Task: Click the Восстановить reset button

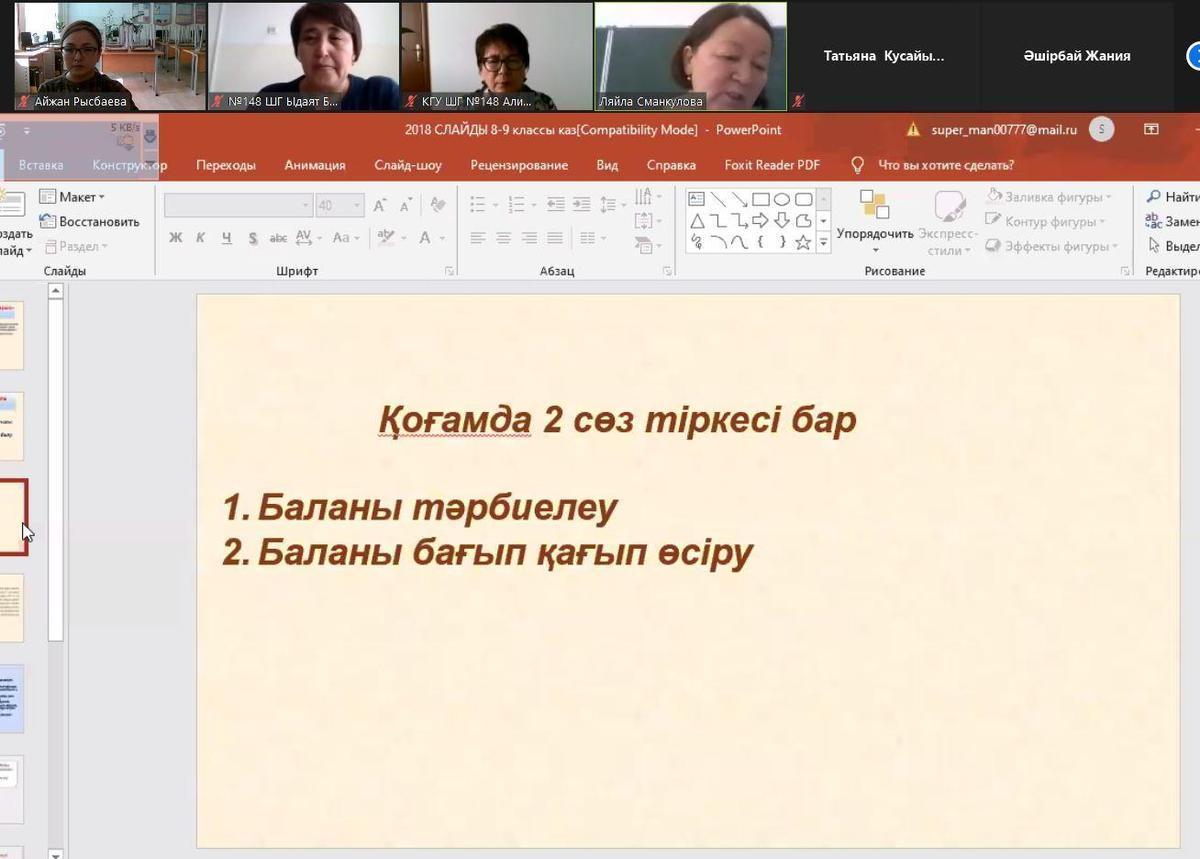Action: coord(89,222)
